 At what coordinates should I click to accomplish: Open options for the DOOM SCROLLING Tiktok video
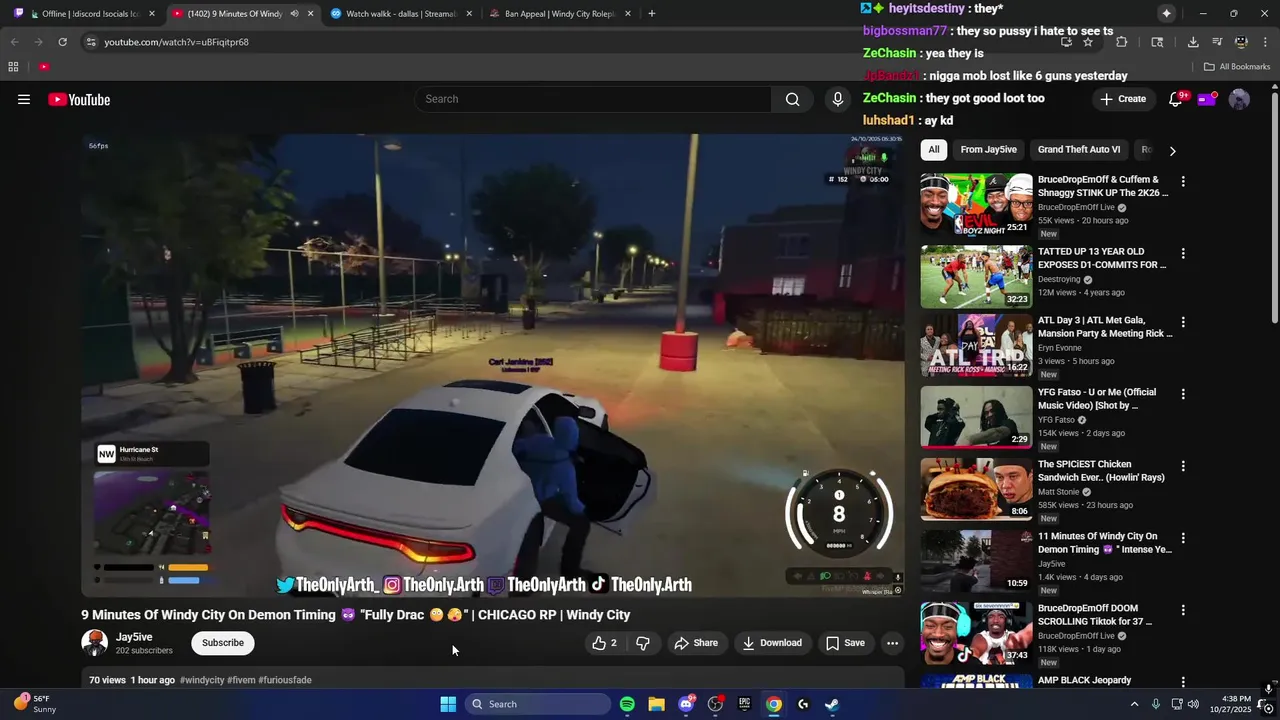pyautogui.click(x=1183, y=610)
